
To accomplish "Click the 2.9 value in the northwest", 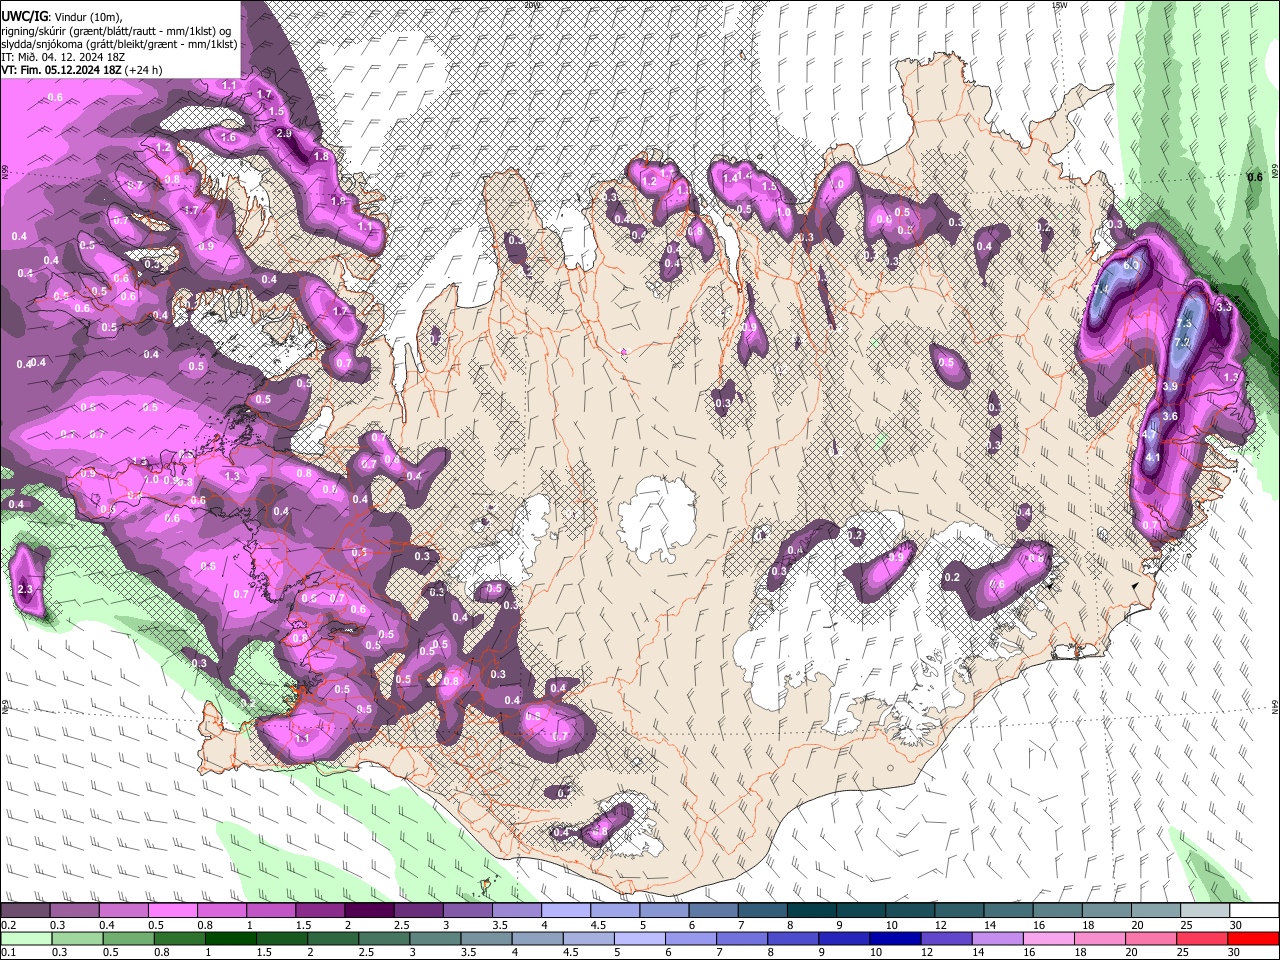I will [x=284, y=133].
